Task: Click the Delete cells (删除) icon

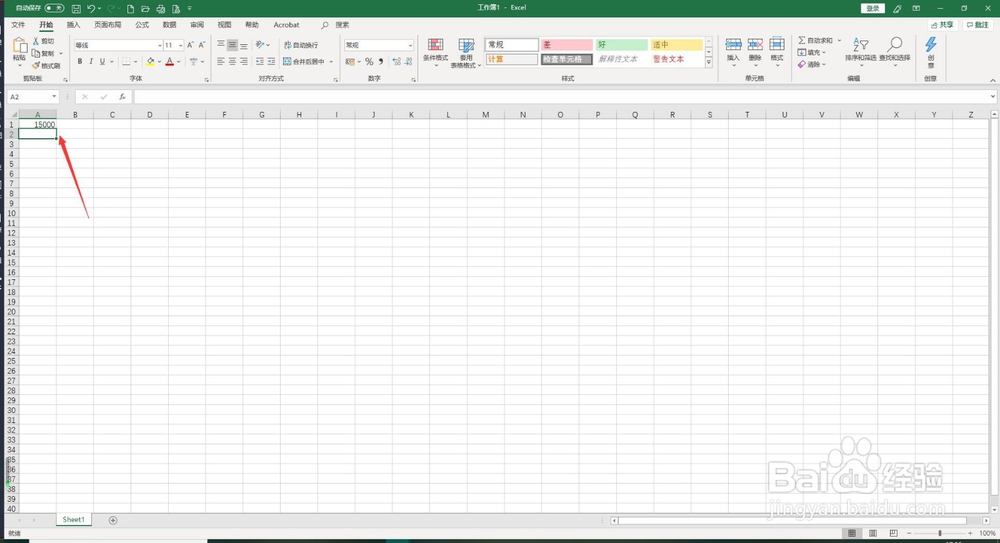Action: click(x=755, y=45)
